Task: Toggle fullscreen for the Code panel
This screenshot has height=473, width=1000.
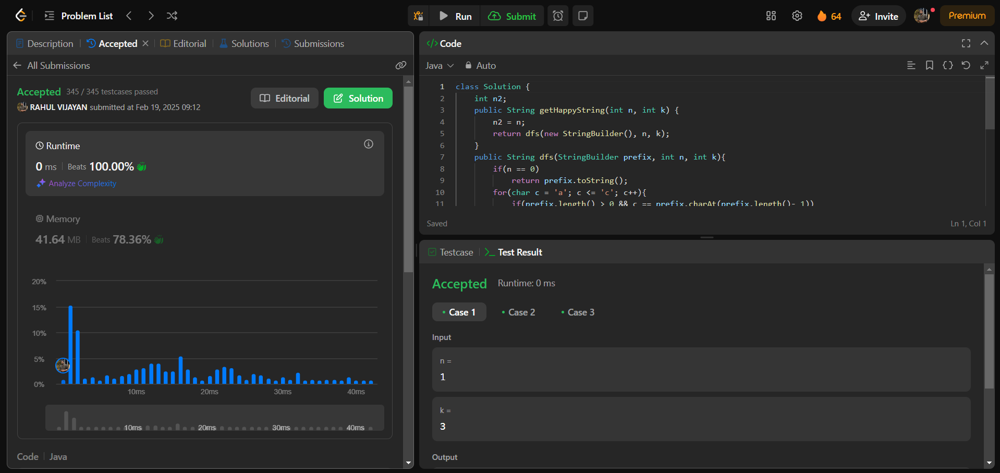Action: (x=966, y=44)
